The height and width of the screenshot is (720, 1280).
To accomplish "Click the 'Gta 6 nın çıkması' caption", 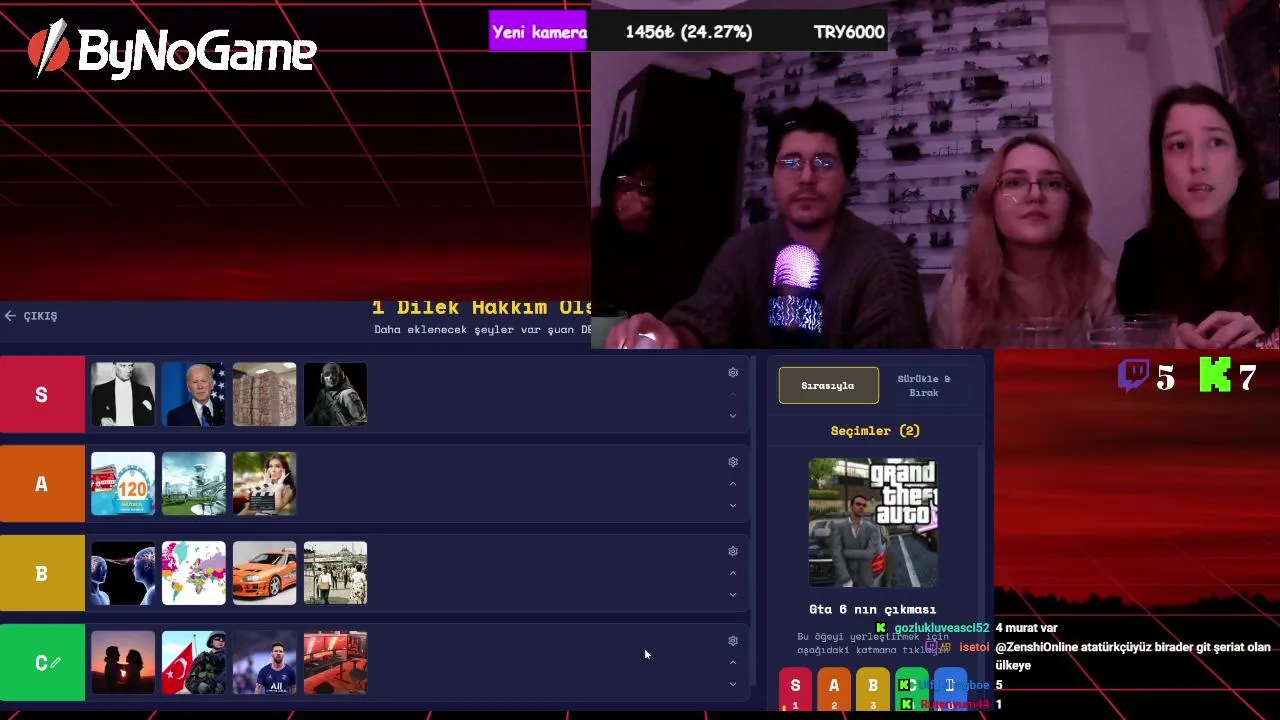I will pyautogui.click(x=873, y=609).
